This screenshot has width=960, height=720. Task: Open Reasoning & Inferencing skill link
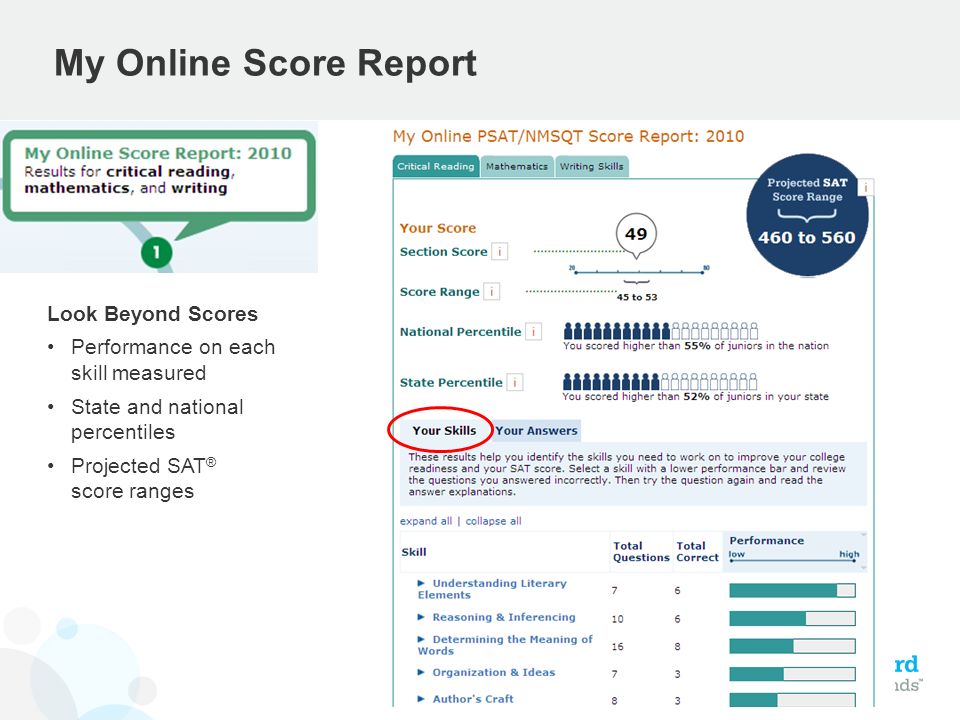click(x=504, y=617)
